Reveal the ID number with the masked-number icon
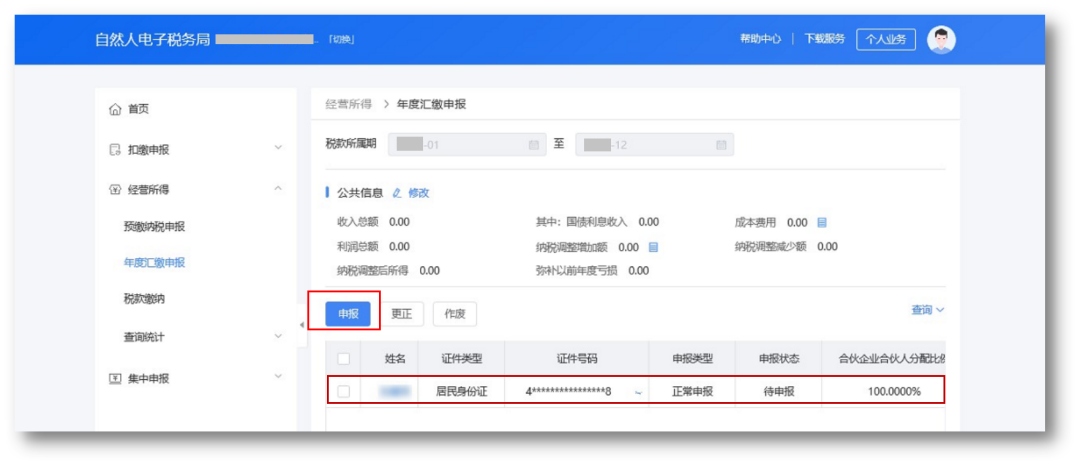Viewport: 1080px width, 467px height. pos(638,392)
